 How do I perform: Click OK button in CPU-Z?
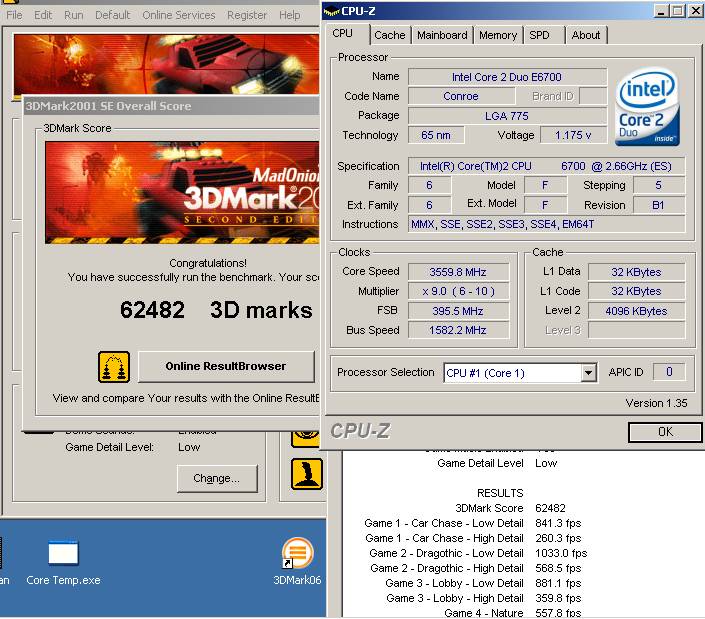pyautogui.click(x=665, y=432)
